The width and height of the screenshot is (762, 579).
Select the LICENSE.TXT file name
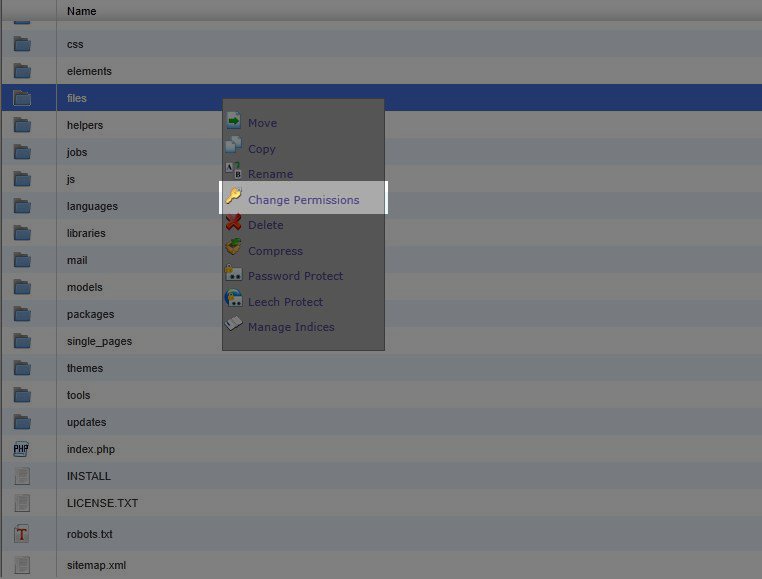point(103,503)
